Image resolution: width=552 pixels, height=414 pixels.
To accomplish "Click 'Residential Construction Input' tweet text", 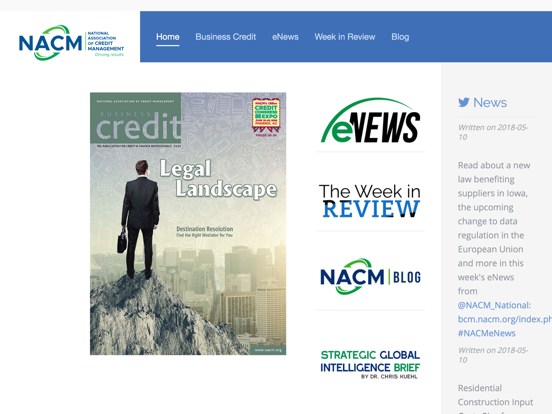I will [x=495, y=395].
